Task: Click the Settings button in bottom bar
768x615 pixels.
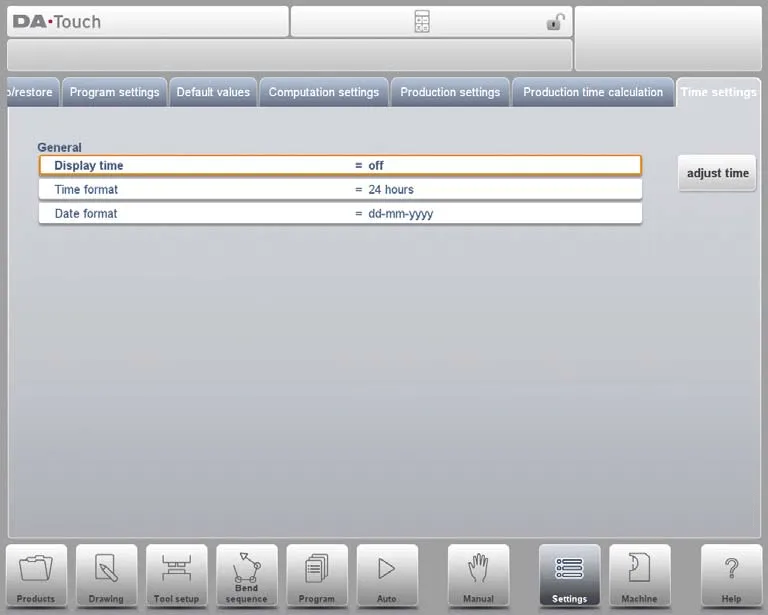Action: [x=569, y=574]
